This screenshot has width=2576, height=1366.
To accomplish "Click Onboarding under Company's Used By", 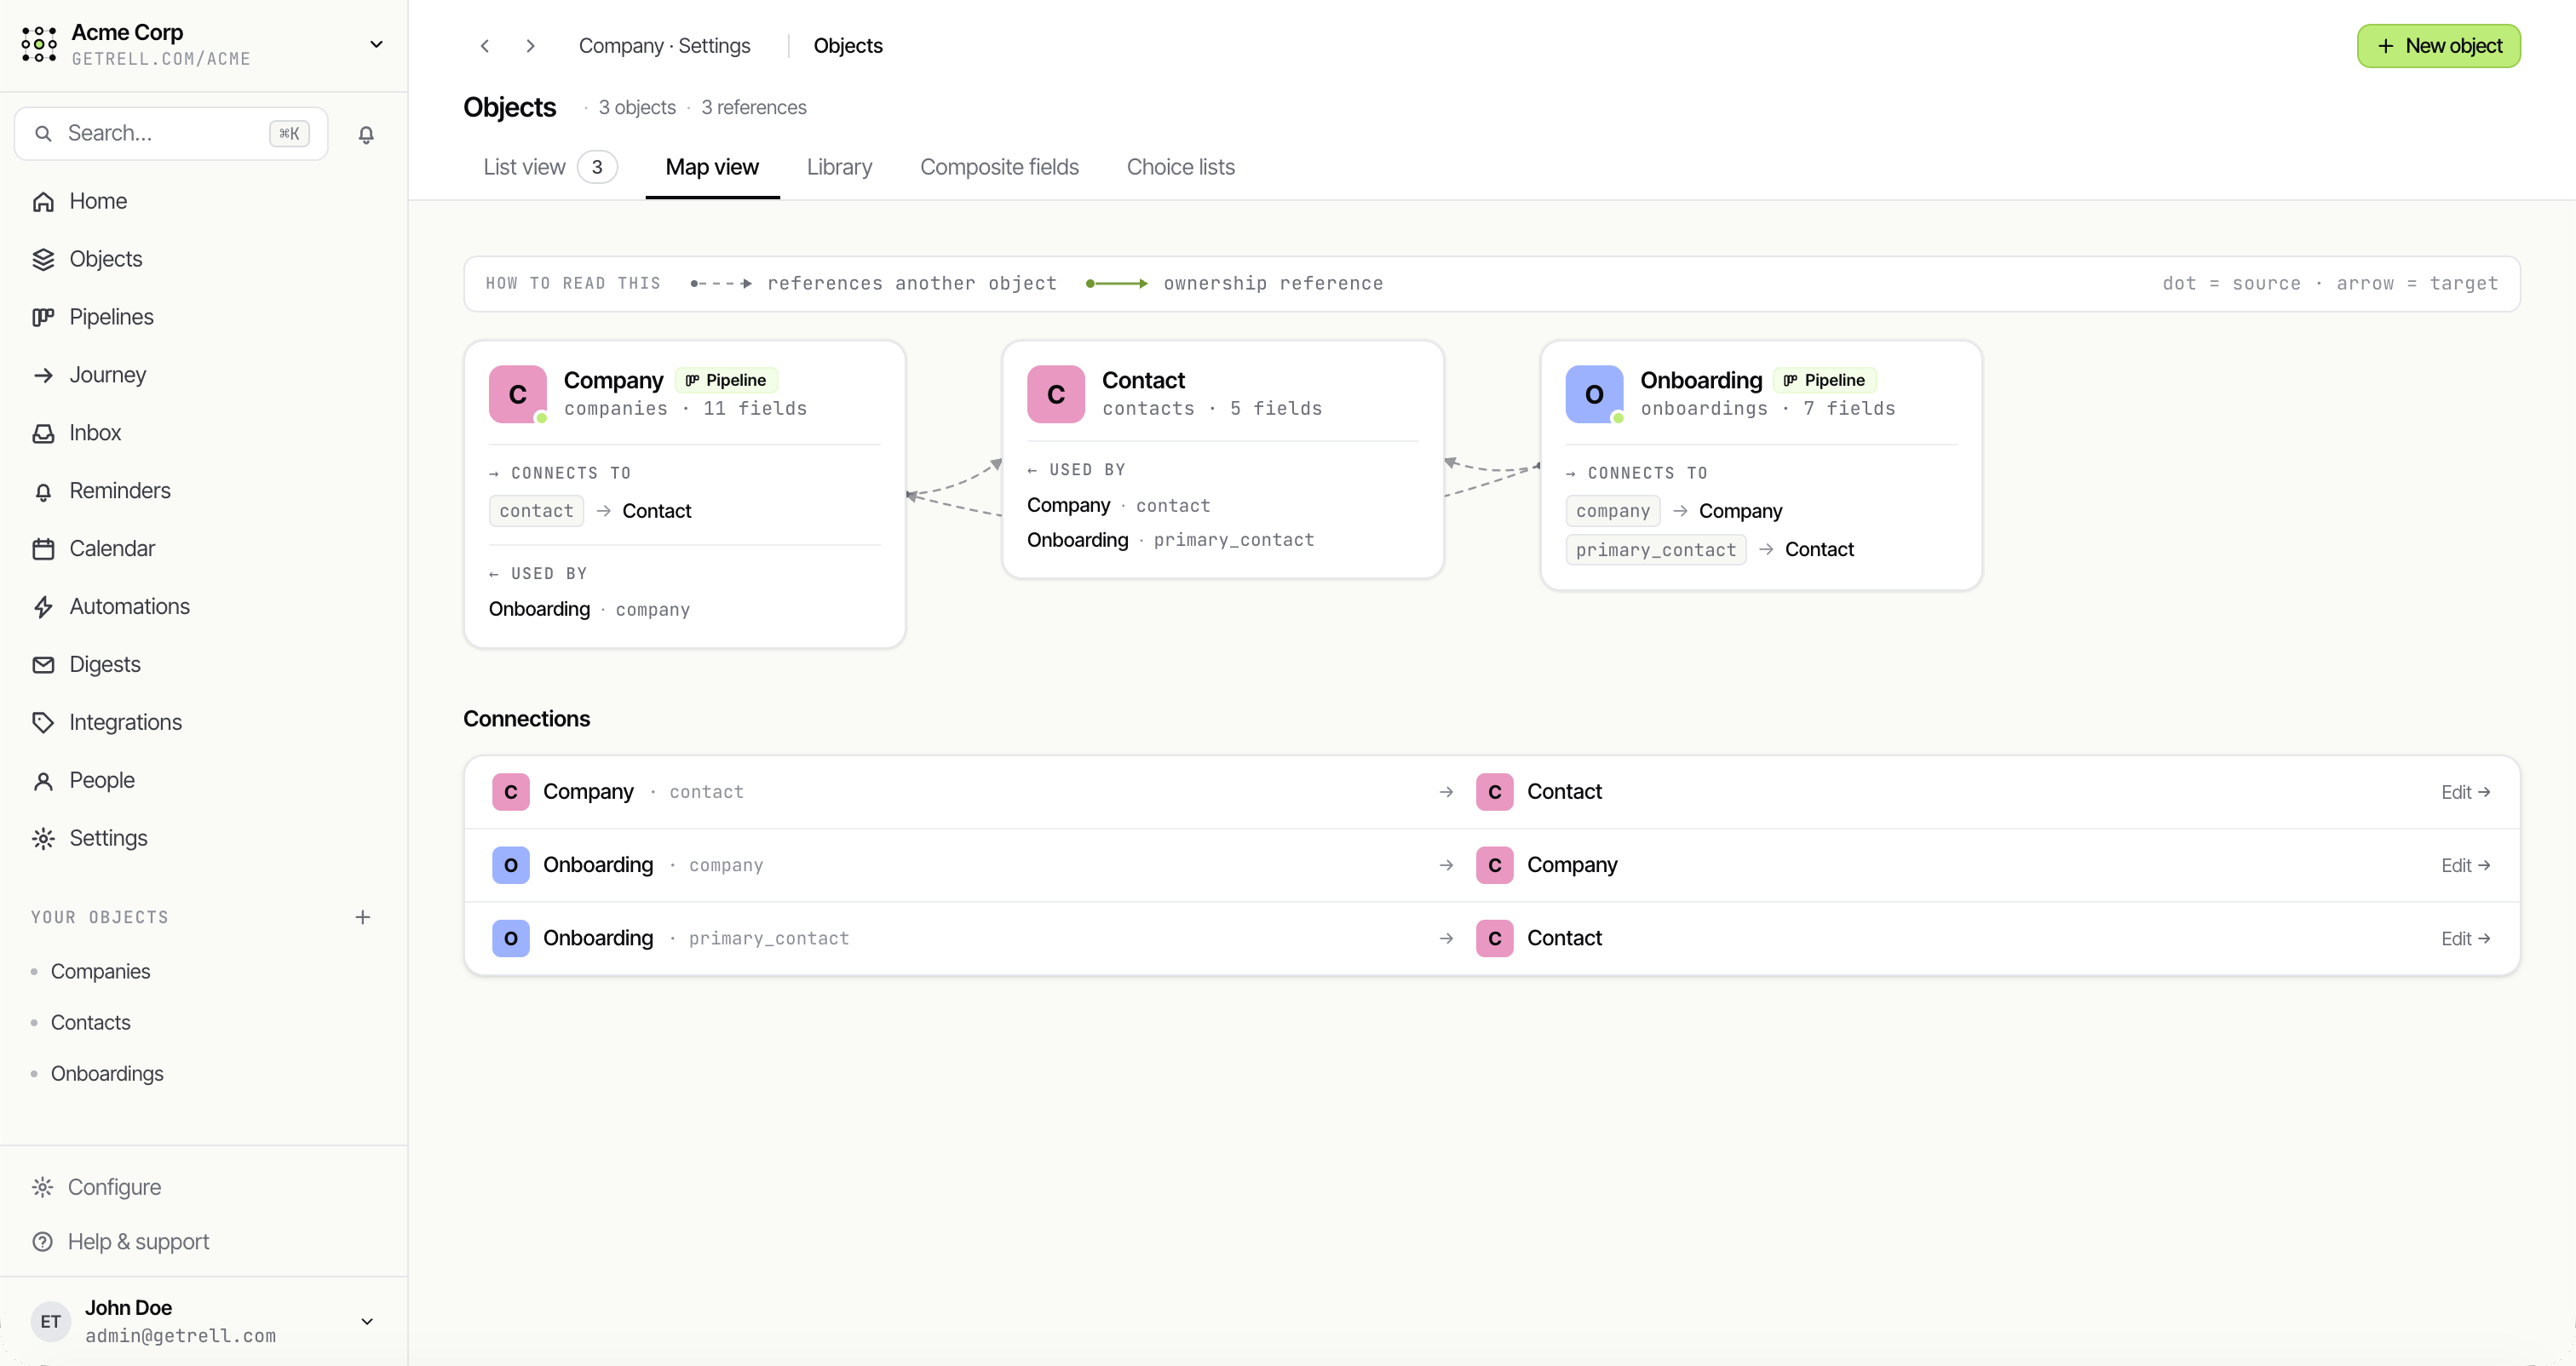I will (539, 609).
